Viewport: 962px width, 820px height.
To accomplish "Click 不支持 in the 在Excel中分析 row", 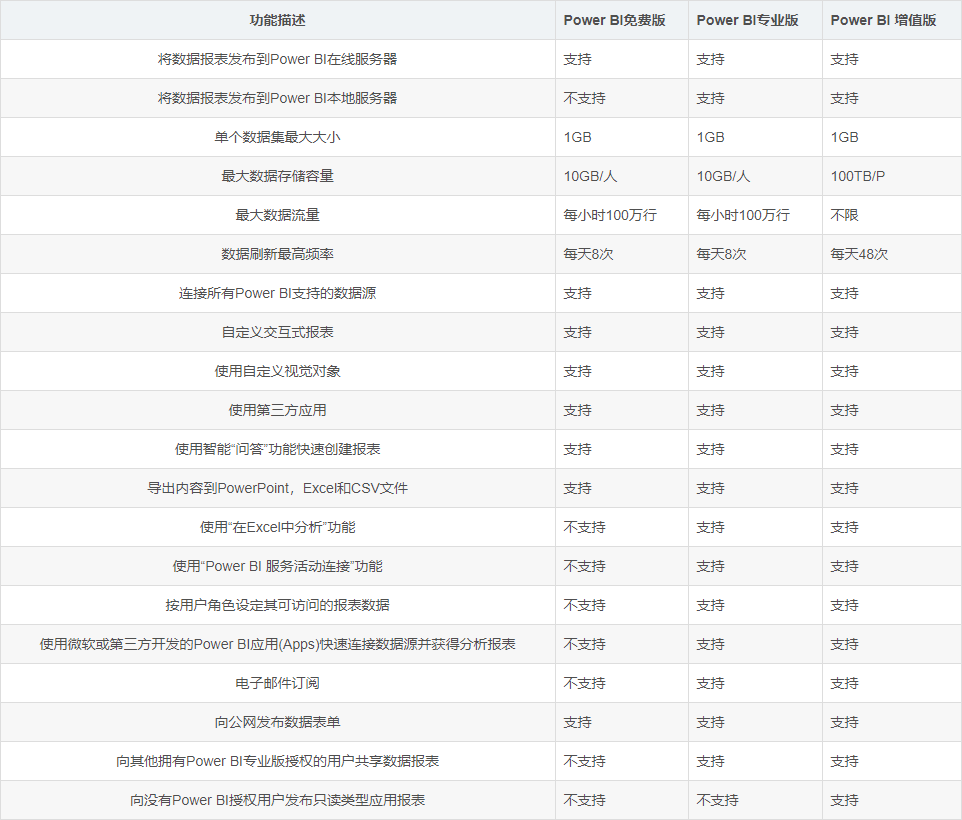I will pyautogui.click(x=585, y=527).
